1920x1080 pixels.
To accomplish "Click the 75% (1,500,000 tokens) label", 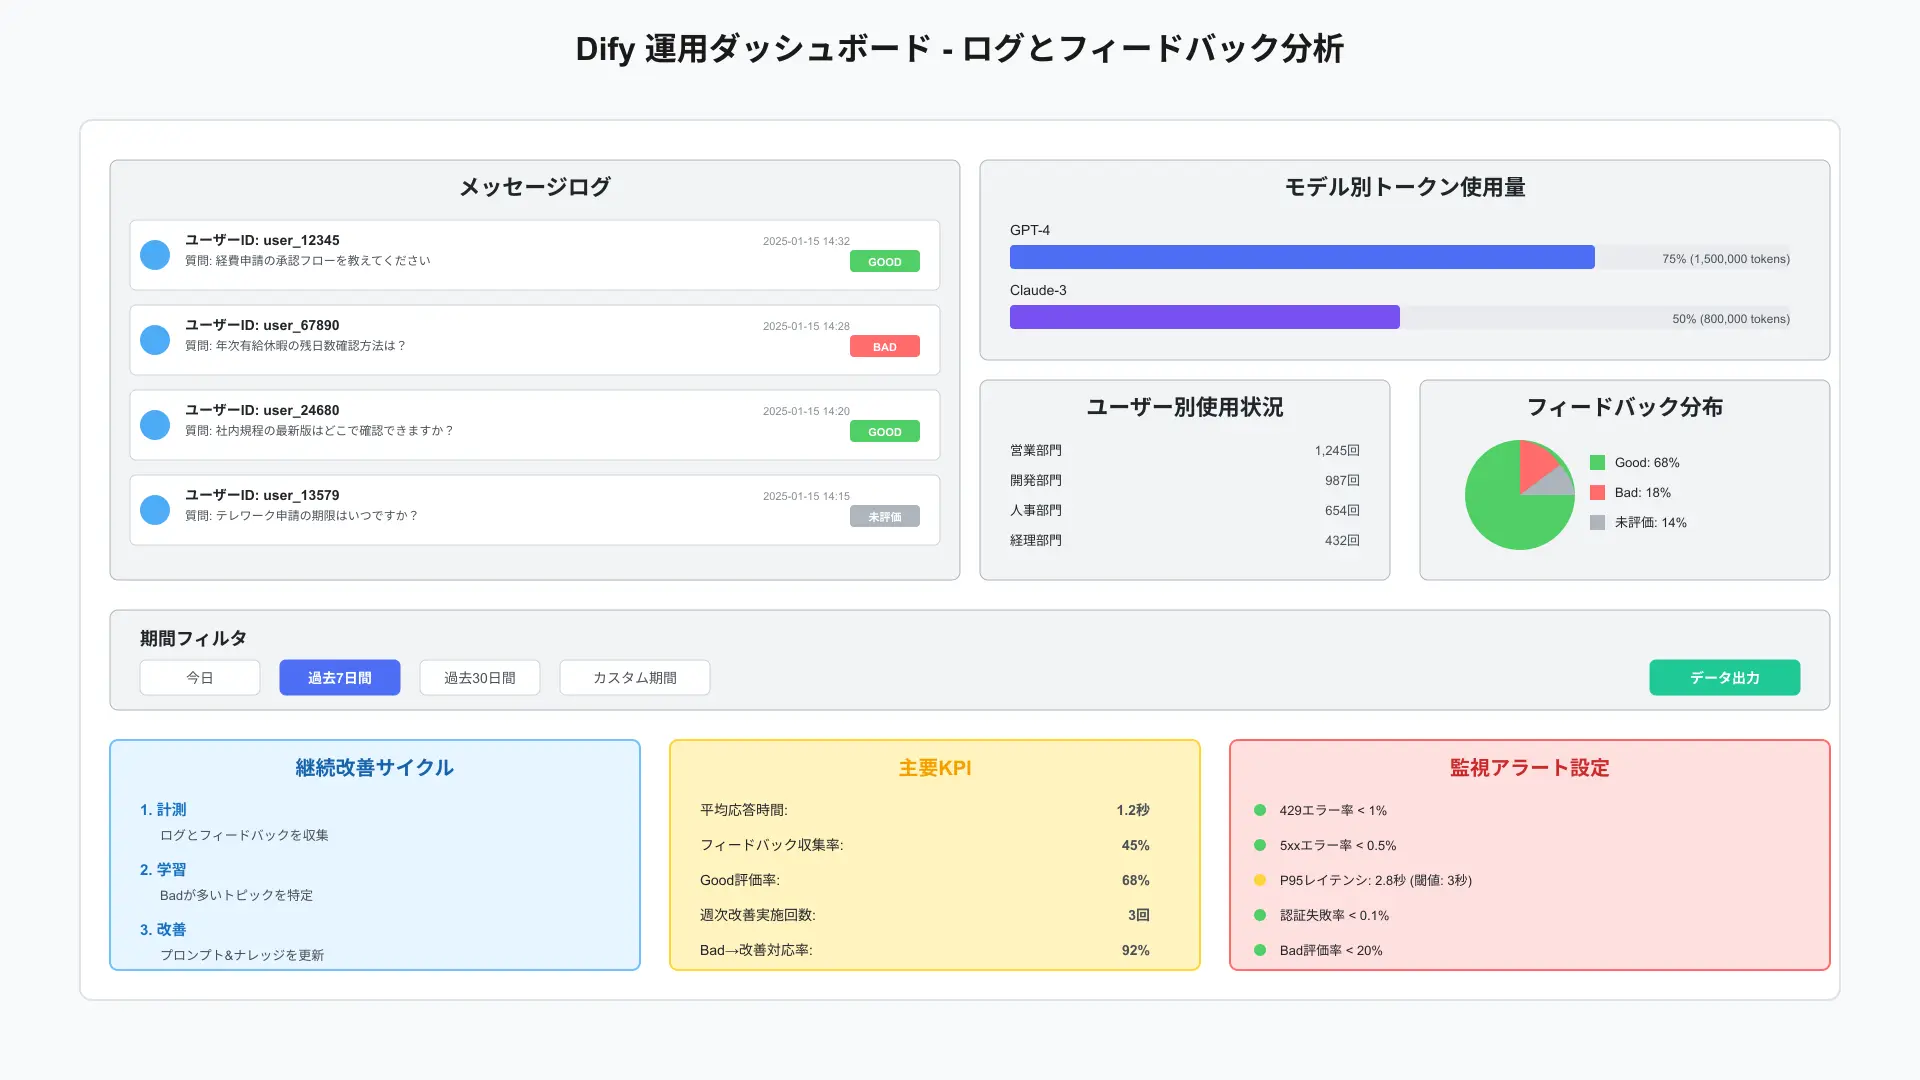I will (1726, 259).
